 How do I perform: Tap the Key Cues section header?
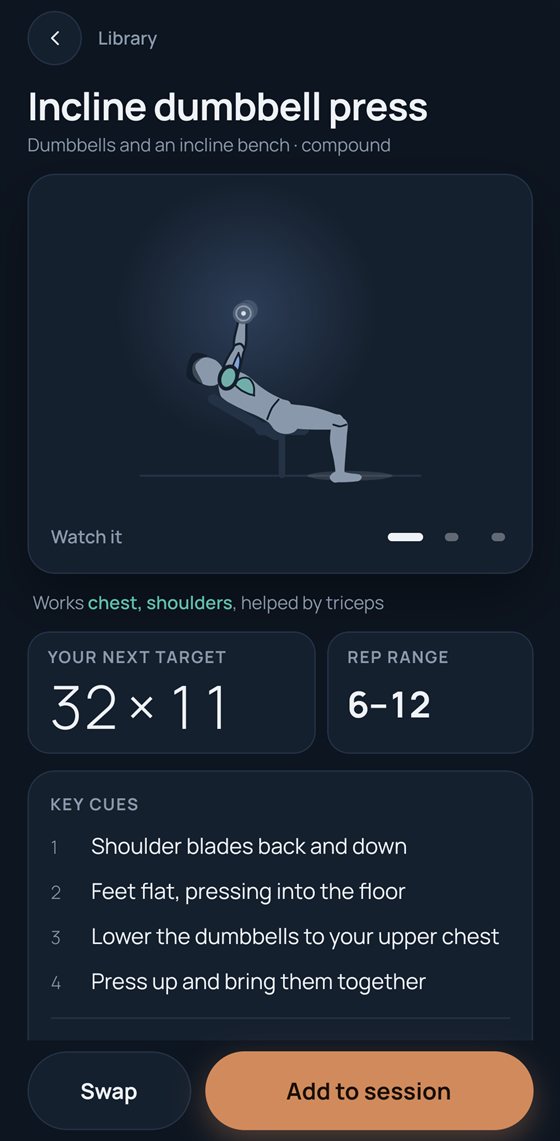tap(95, 804)
